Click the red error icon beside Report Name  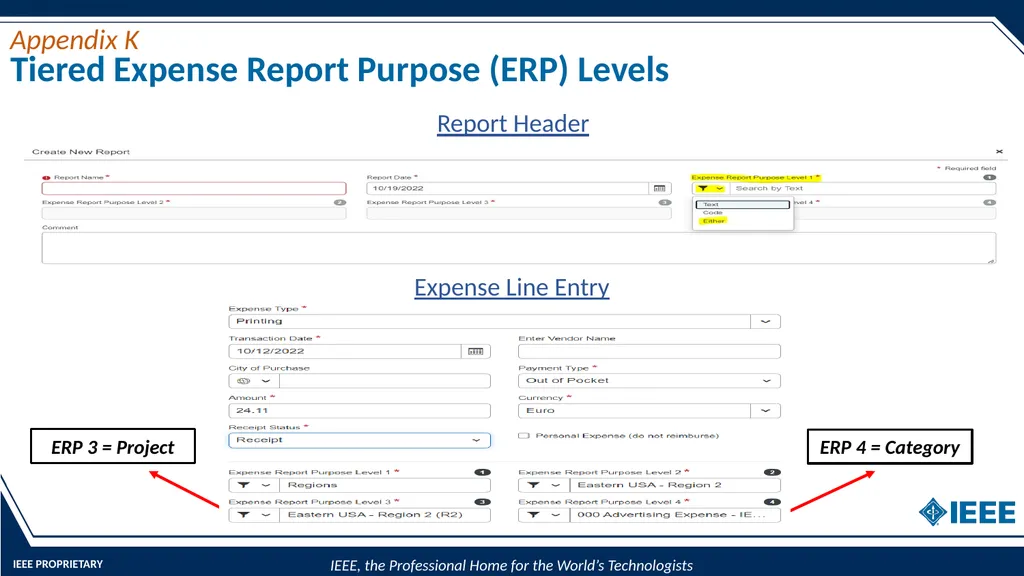pos(46,178)
